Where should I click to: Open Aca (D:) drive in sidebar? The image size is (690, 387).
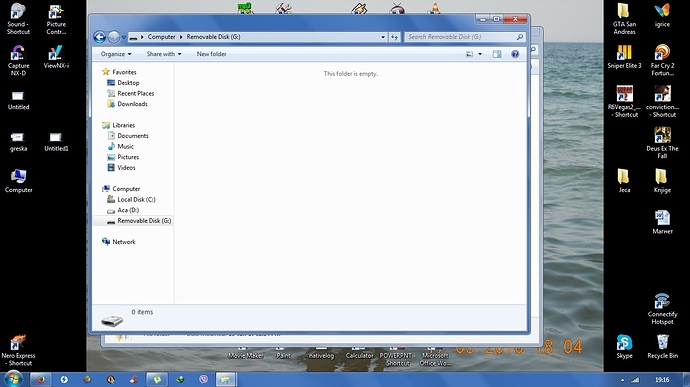click(x=128, y=210)
